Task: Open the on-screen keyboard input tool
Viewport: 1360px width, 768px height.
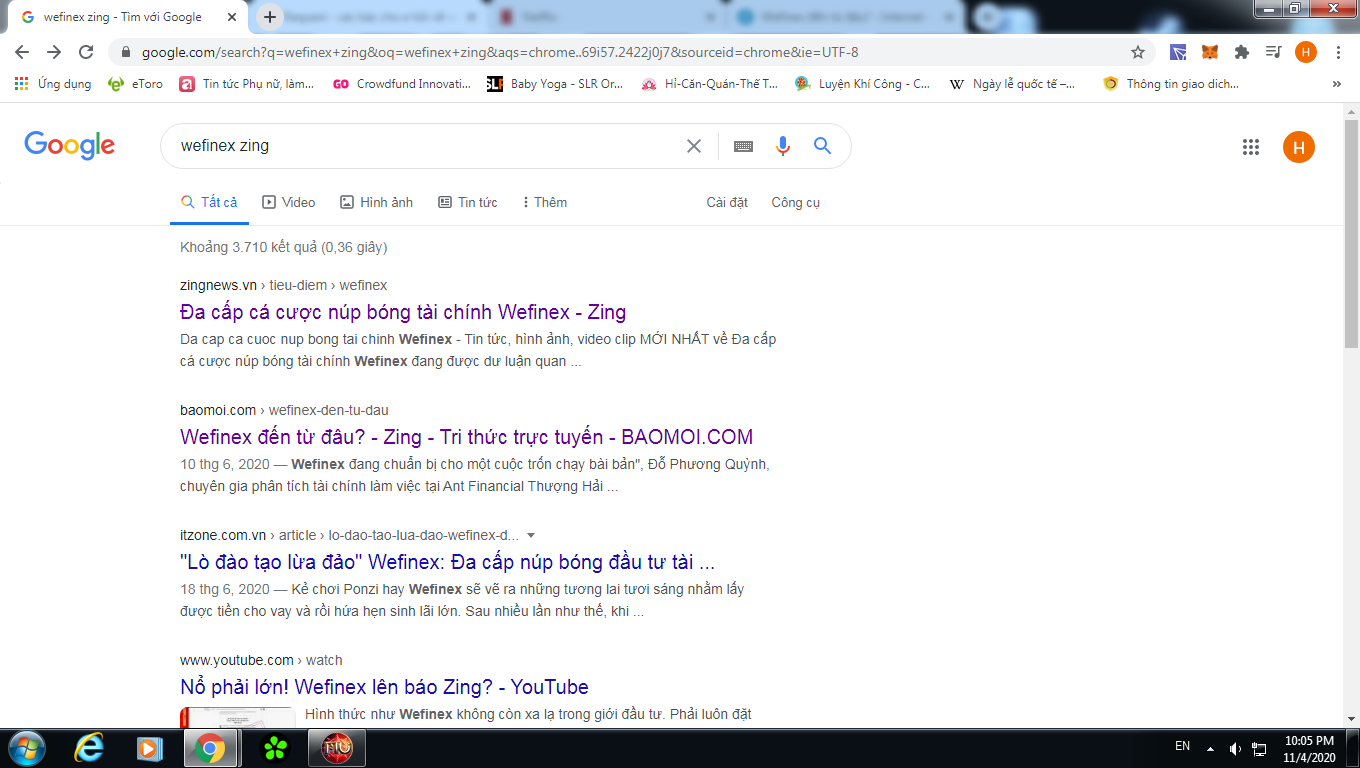Action: [743, 146]
